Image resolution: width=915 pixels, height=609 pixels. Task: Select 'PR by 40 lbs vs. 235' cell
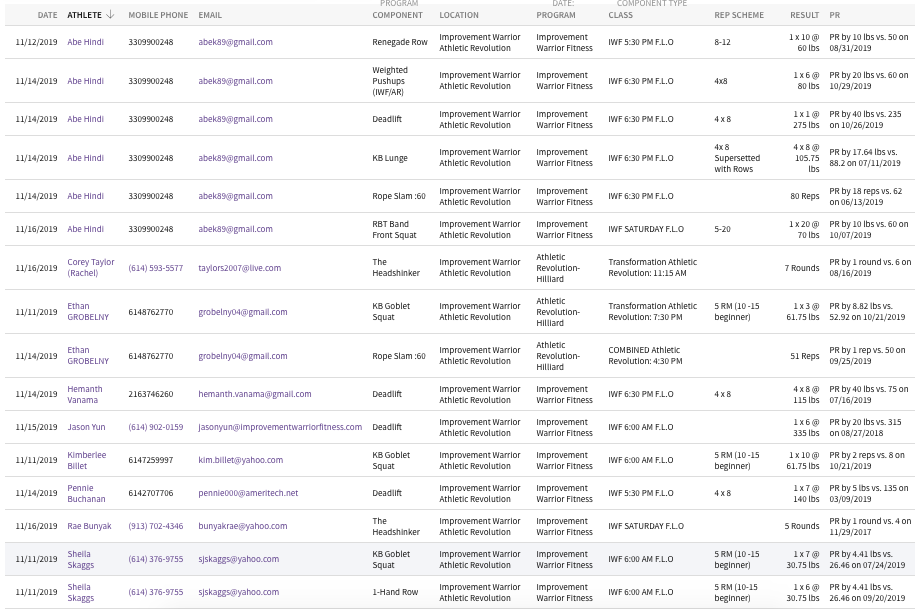[865, 120]
